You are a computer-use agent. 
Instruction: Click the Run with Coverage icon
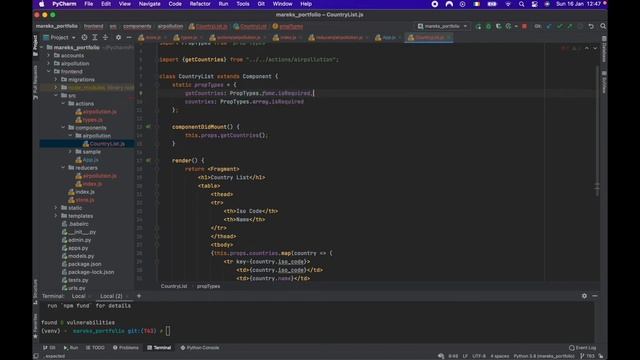click(x=498, y=26)
